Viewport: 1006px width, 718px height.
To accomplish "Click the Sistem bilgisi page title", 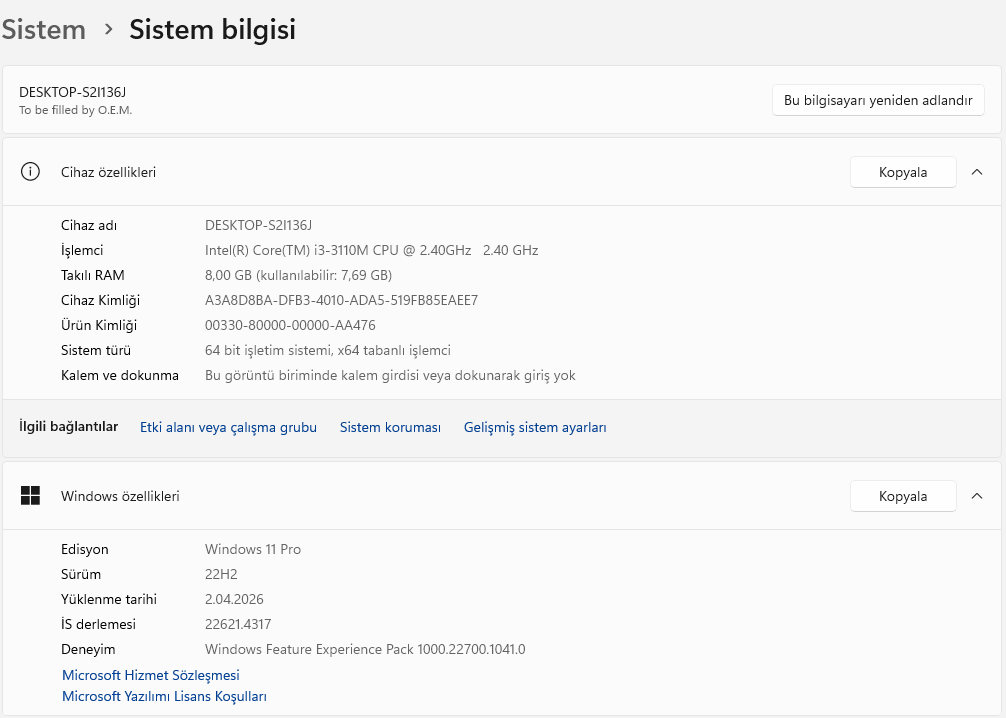I will [x=212, y=30].
